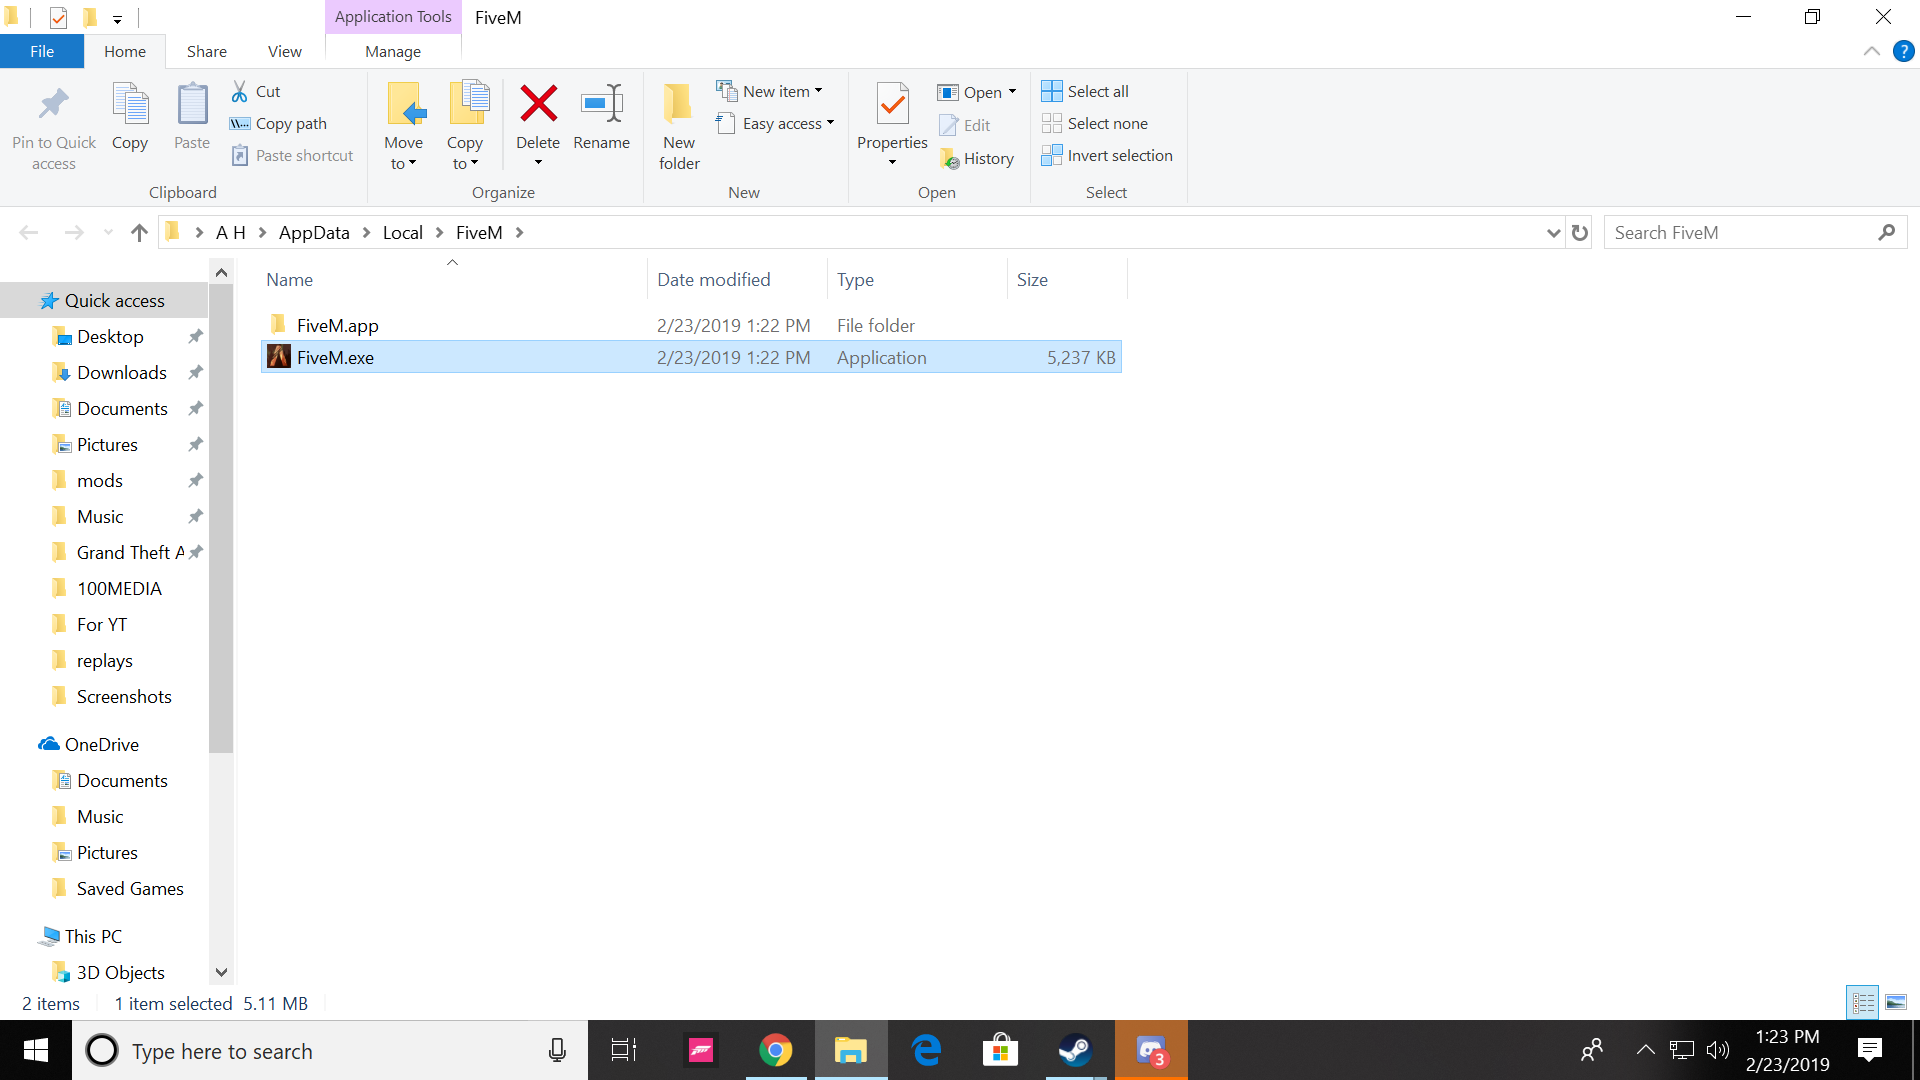Switch to the View ribbon tab
Image resolution: width=1920 pixels, height=1080 pixels.
click(284, 51)
